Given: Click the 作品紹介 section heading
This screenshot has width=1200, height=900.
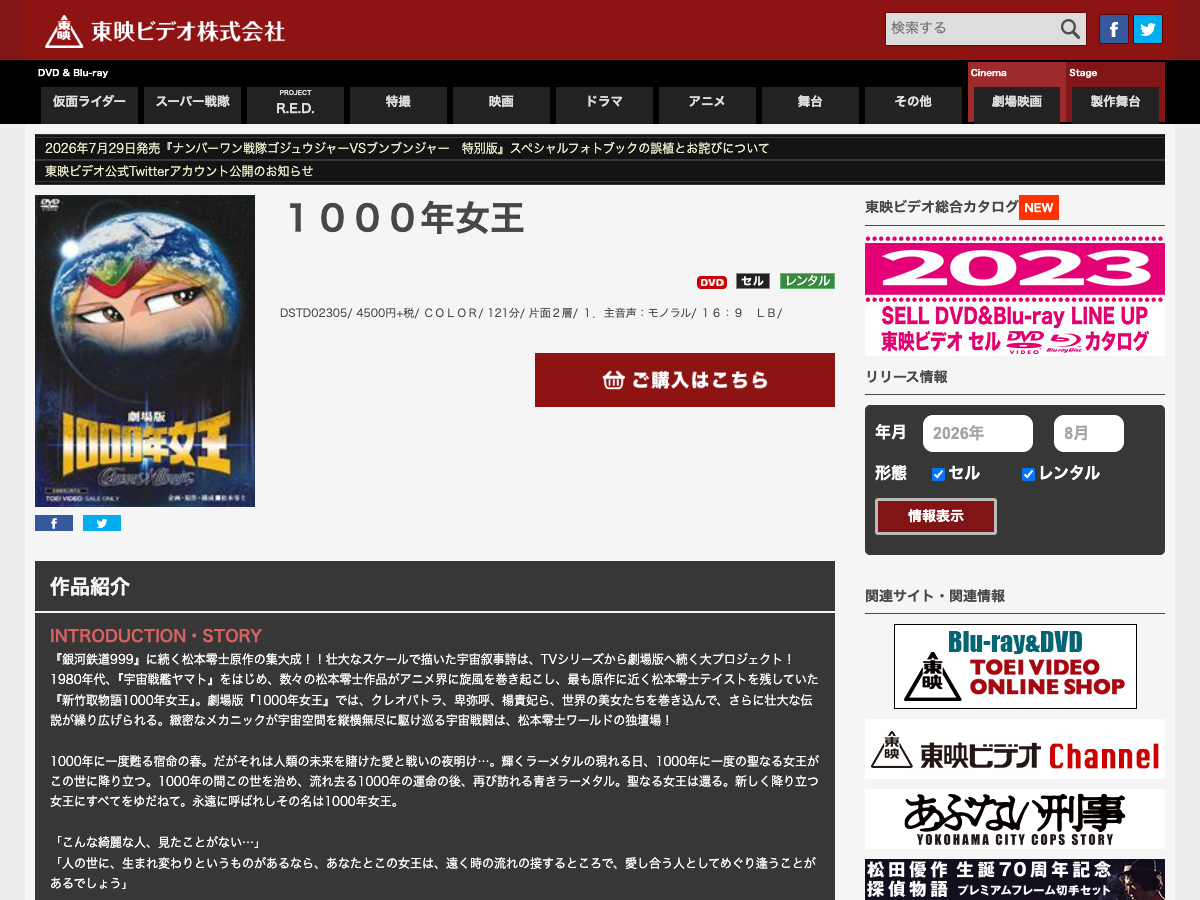Looking at the screenshot, I should pyautogui.click(x=90, y=587).
